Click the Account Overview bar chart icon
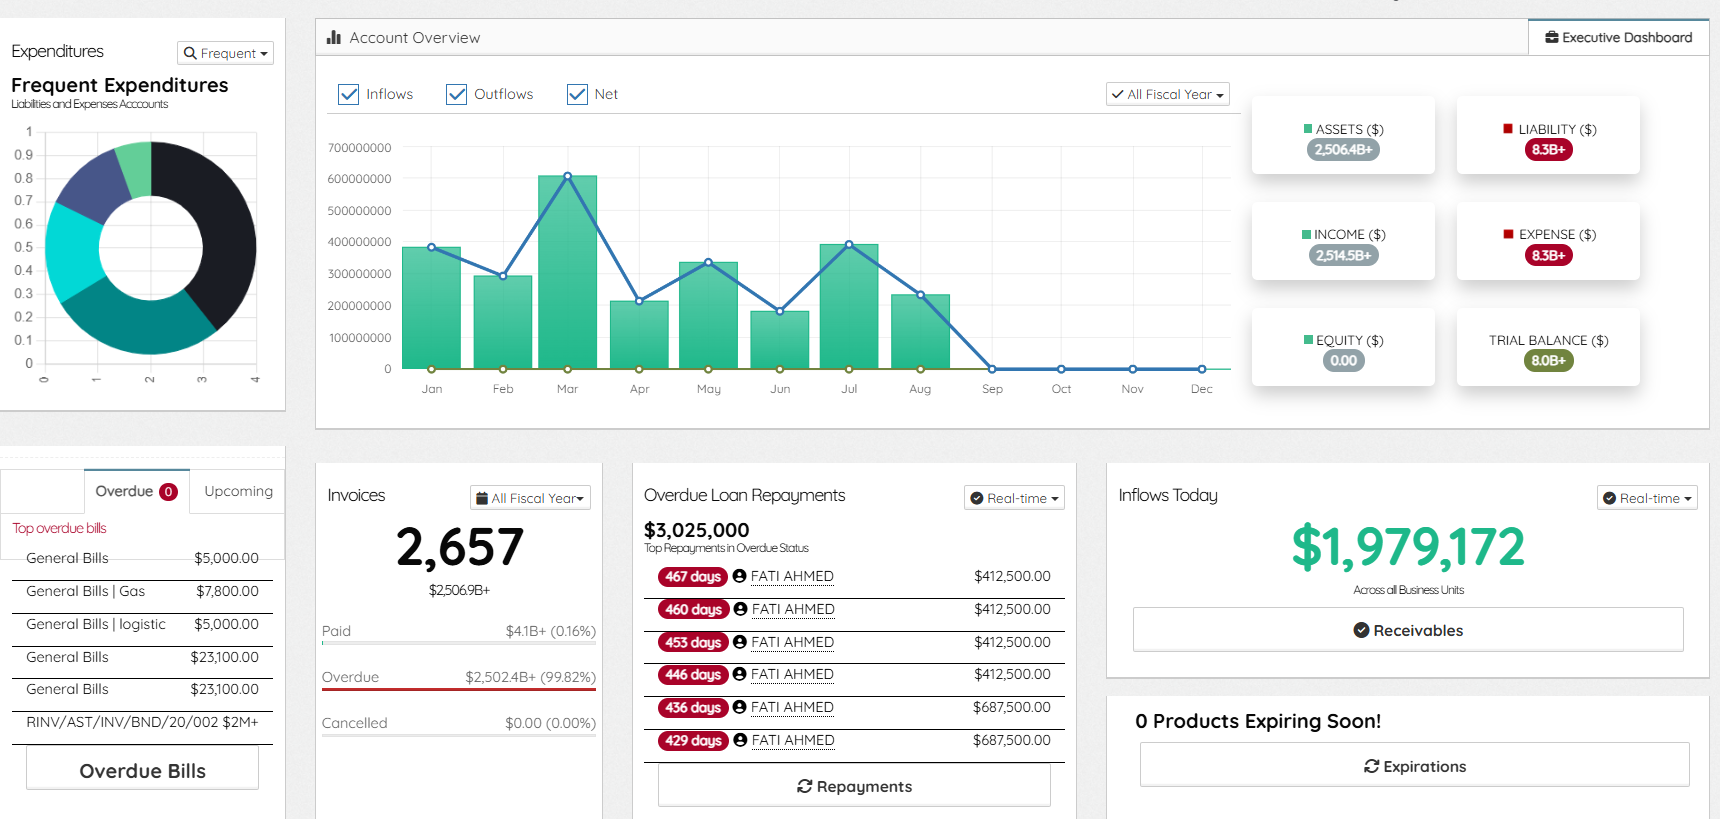 click(x=334, y=37)
